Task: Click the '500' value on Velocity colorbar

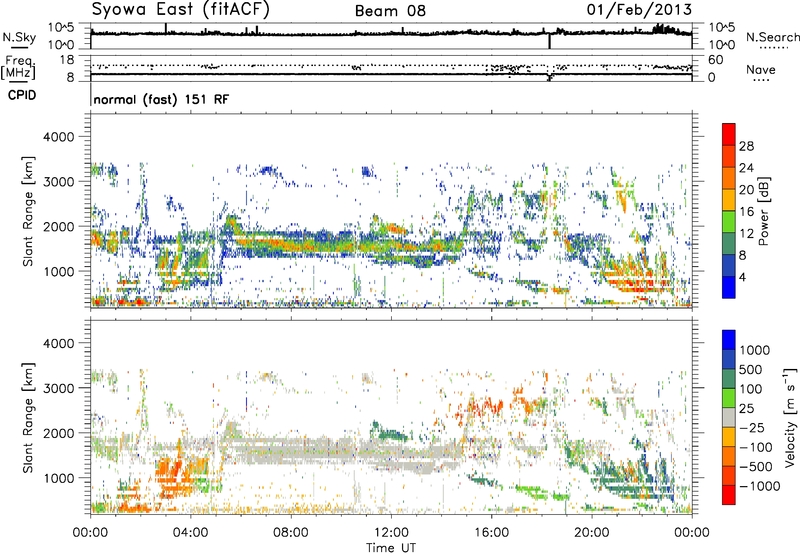Action: pos(751,369)
